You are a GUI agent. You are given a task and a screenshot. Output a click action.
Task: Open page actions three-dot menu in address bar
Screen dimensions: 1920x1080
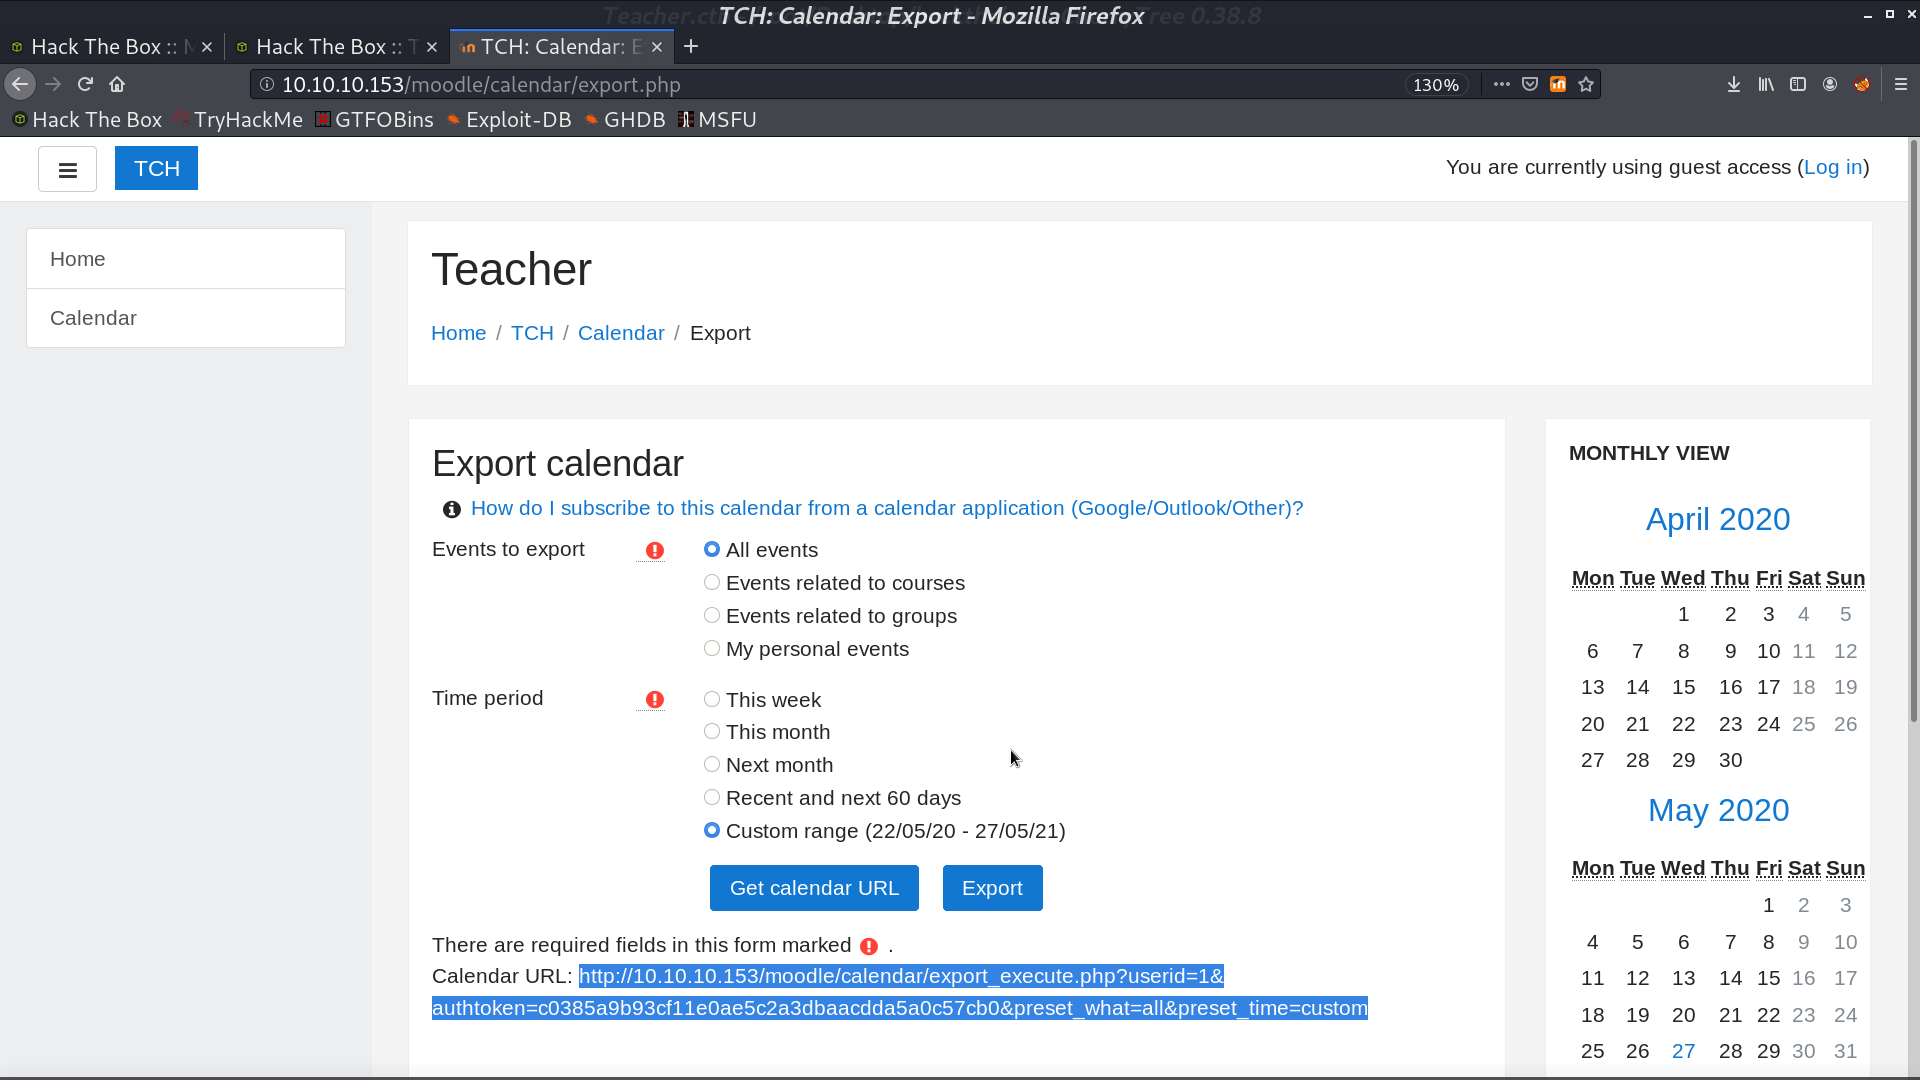click(x=1501, y=84)
